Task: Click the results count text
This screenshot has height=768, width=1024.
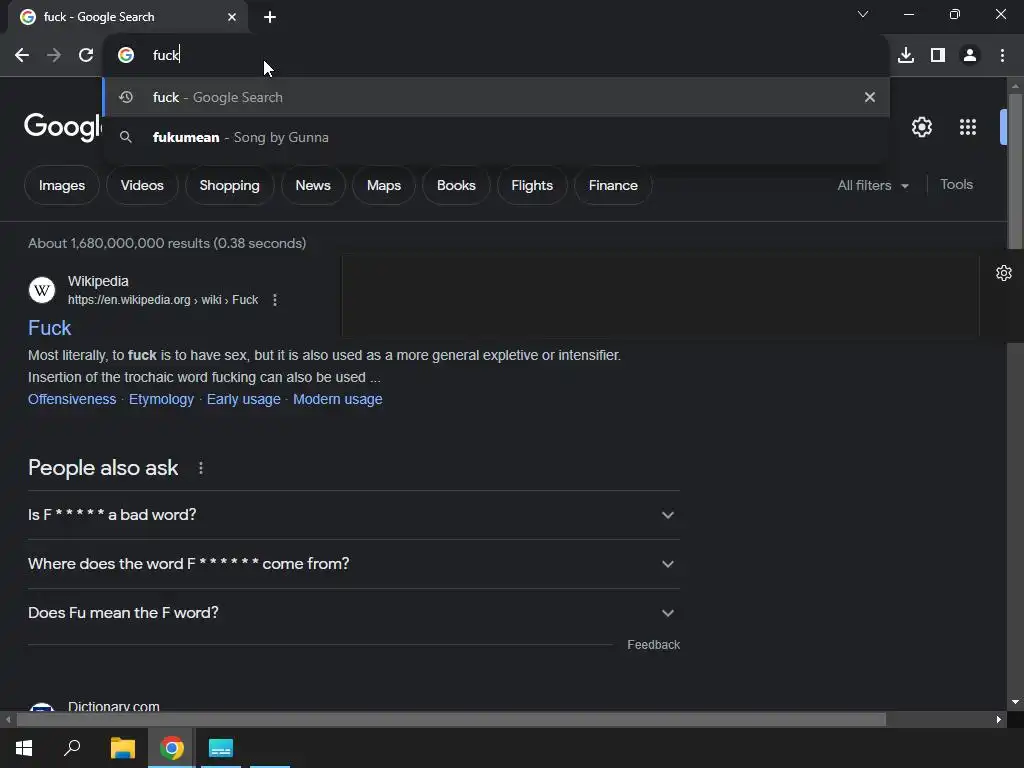Action: click(x=167, y=243)
